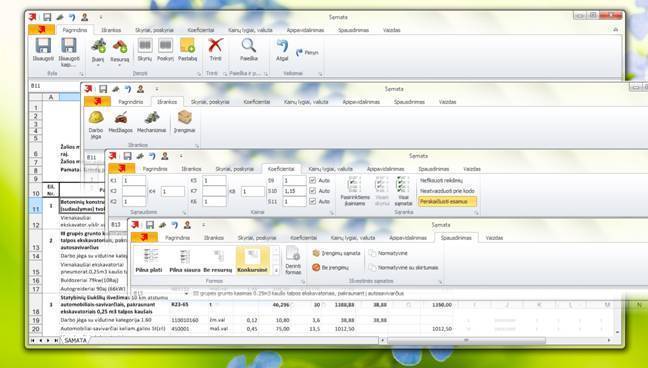Image resolution: width=648 pixels, height=368 pixels.
Task: Open dropdown arrow under Darbą button
Action: pyautogui.click(x=98, y=65)
